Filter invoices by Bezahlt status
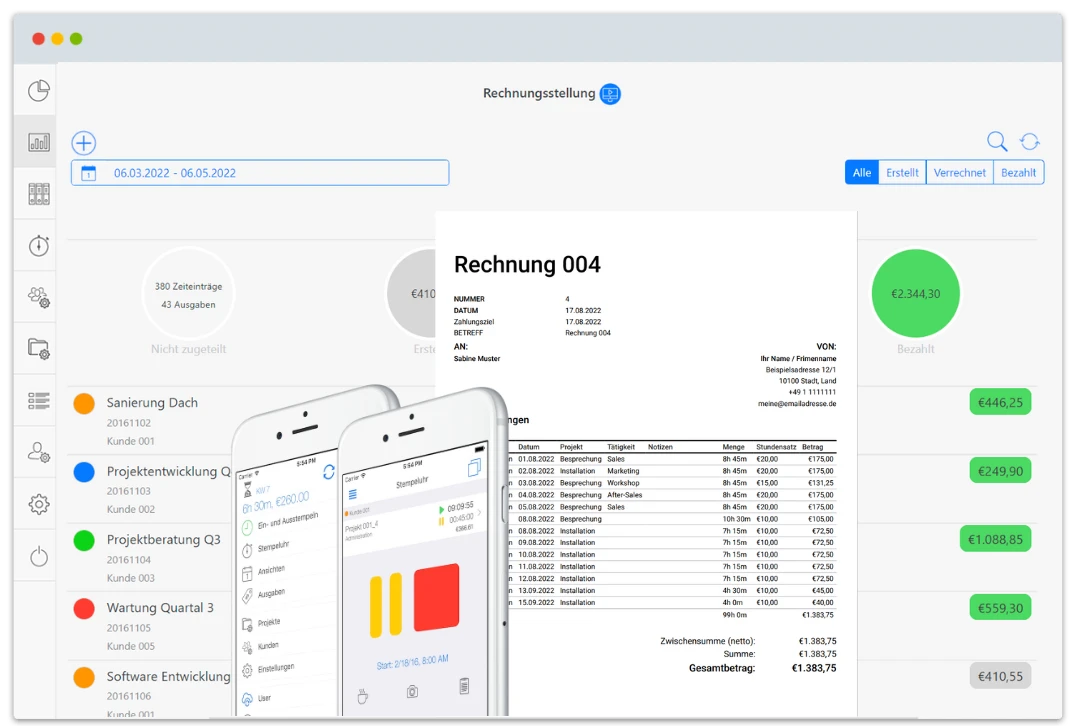This screenshot has height=726, width=1079. coord(1018,173)
